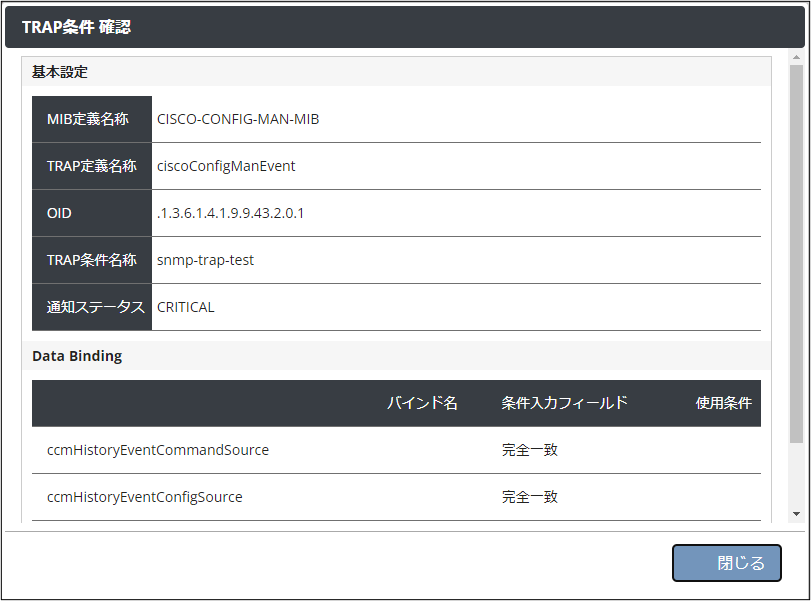Click the バインド名 column header
Screen dimensions: 811x601
422,403
